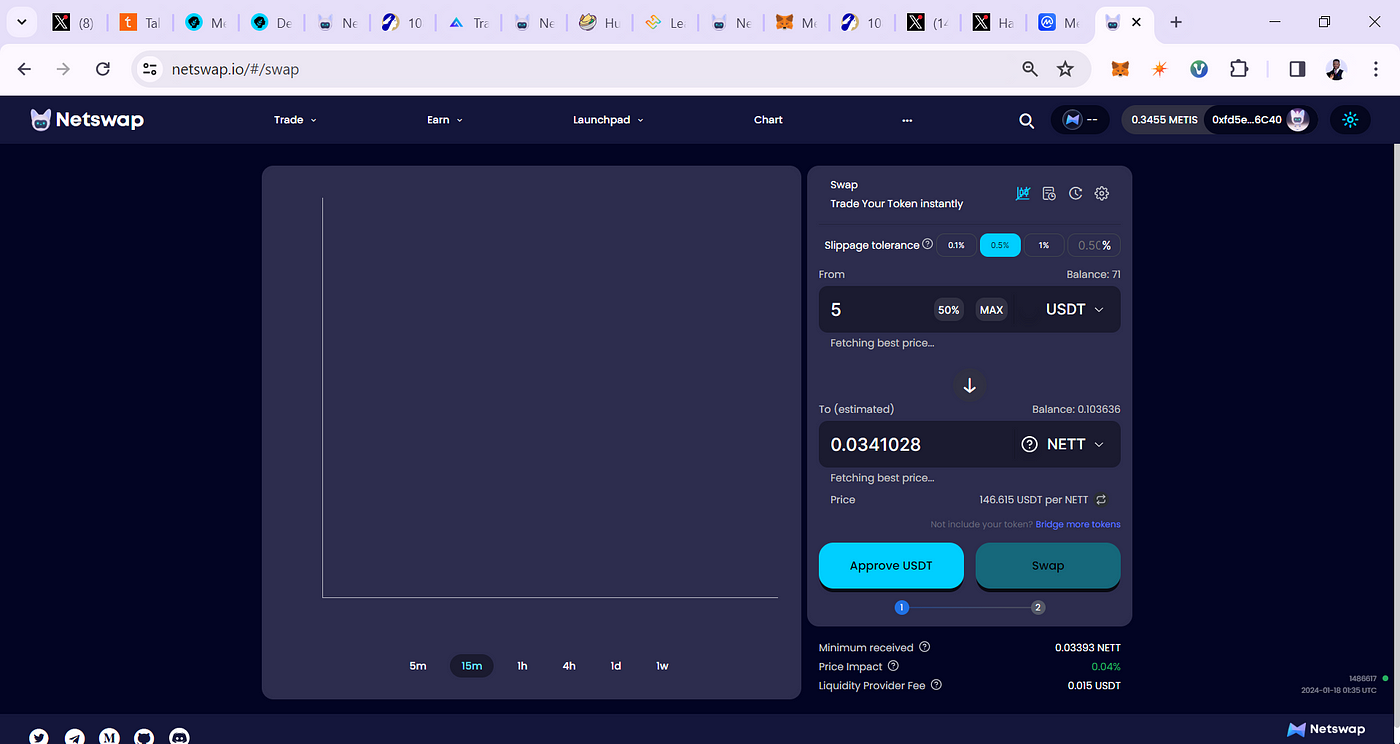Open Chrome tab search chevron

[x=21, y=22]
